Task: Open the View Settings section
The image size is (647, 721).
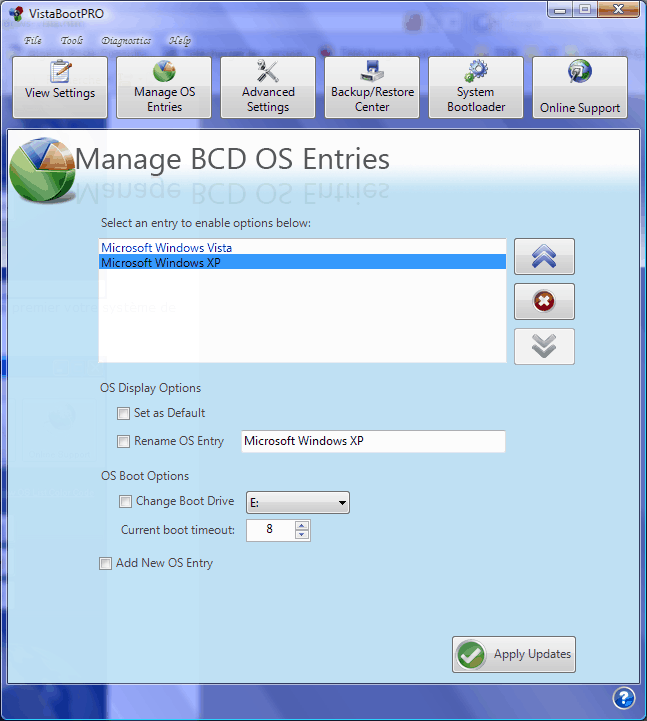Action: (x=60, y=87)
